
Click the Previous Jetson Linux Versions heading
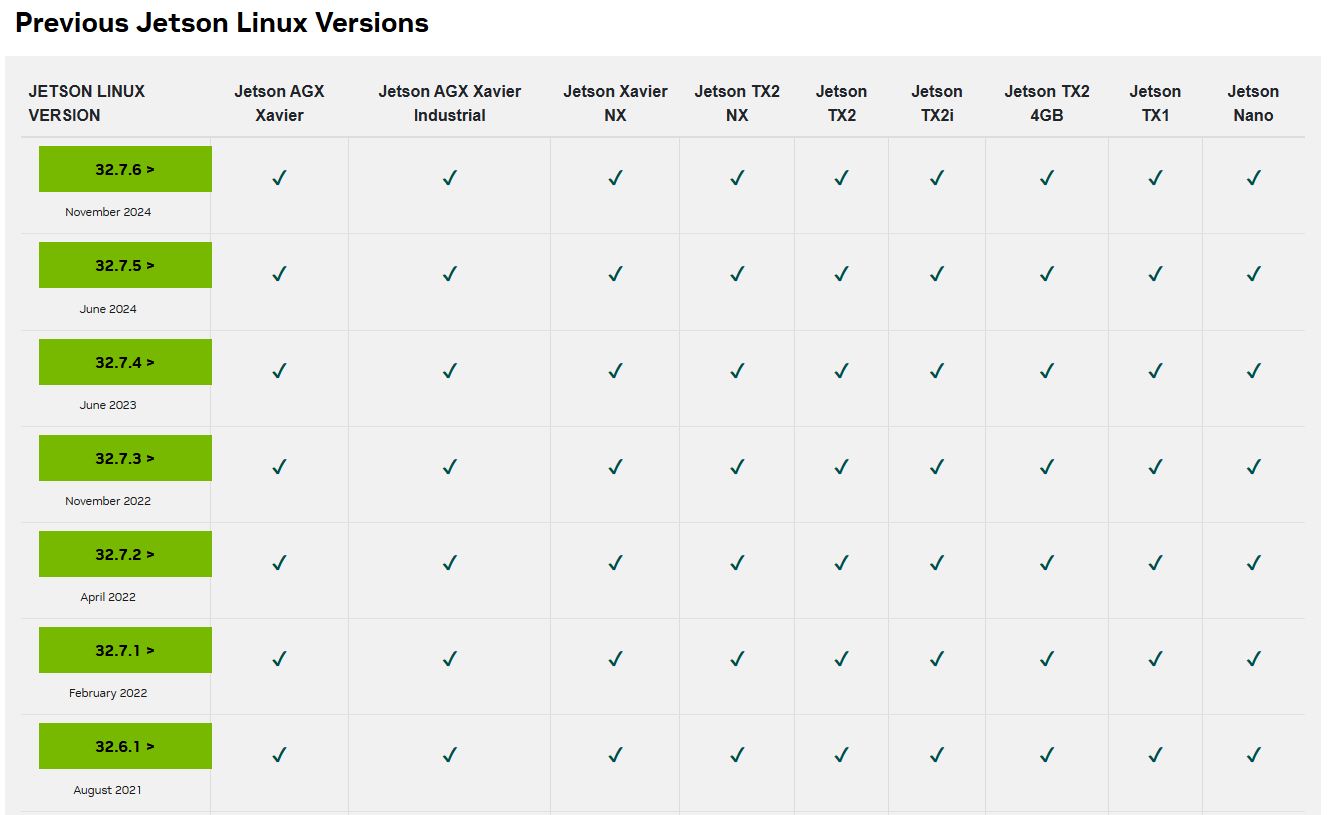[x=222, y=23]
